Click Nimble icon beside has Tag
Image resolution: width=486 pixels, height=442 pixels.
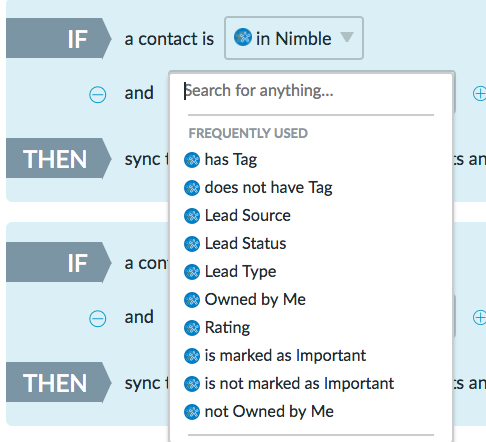(x=192, y=160)
